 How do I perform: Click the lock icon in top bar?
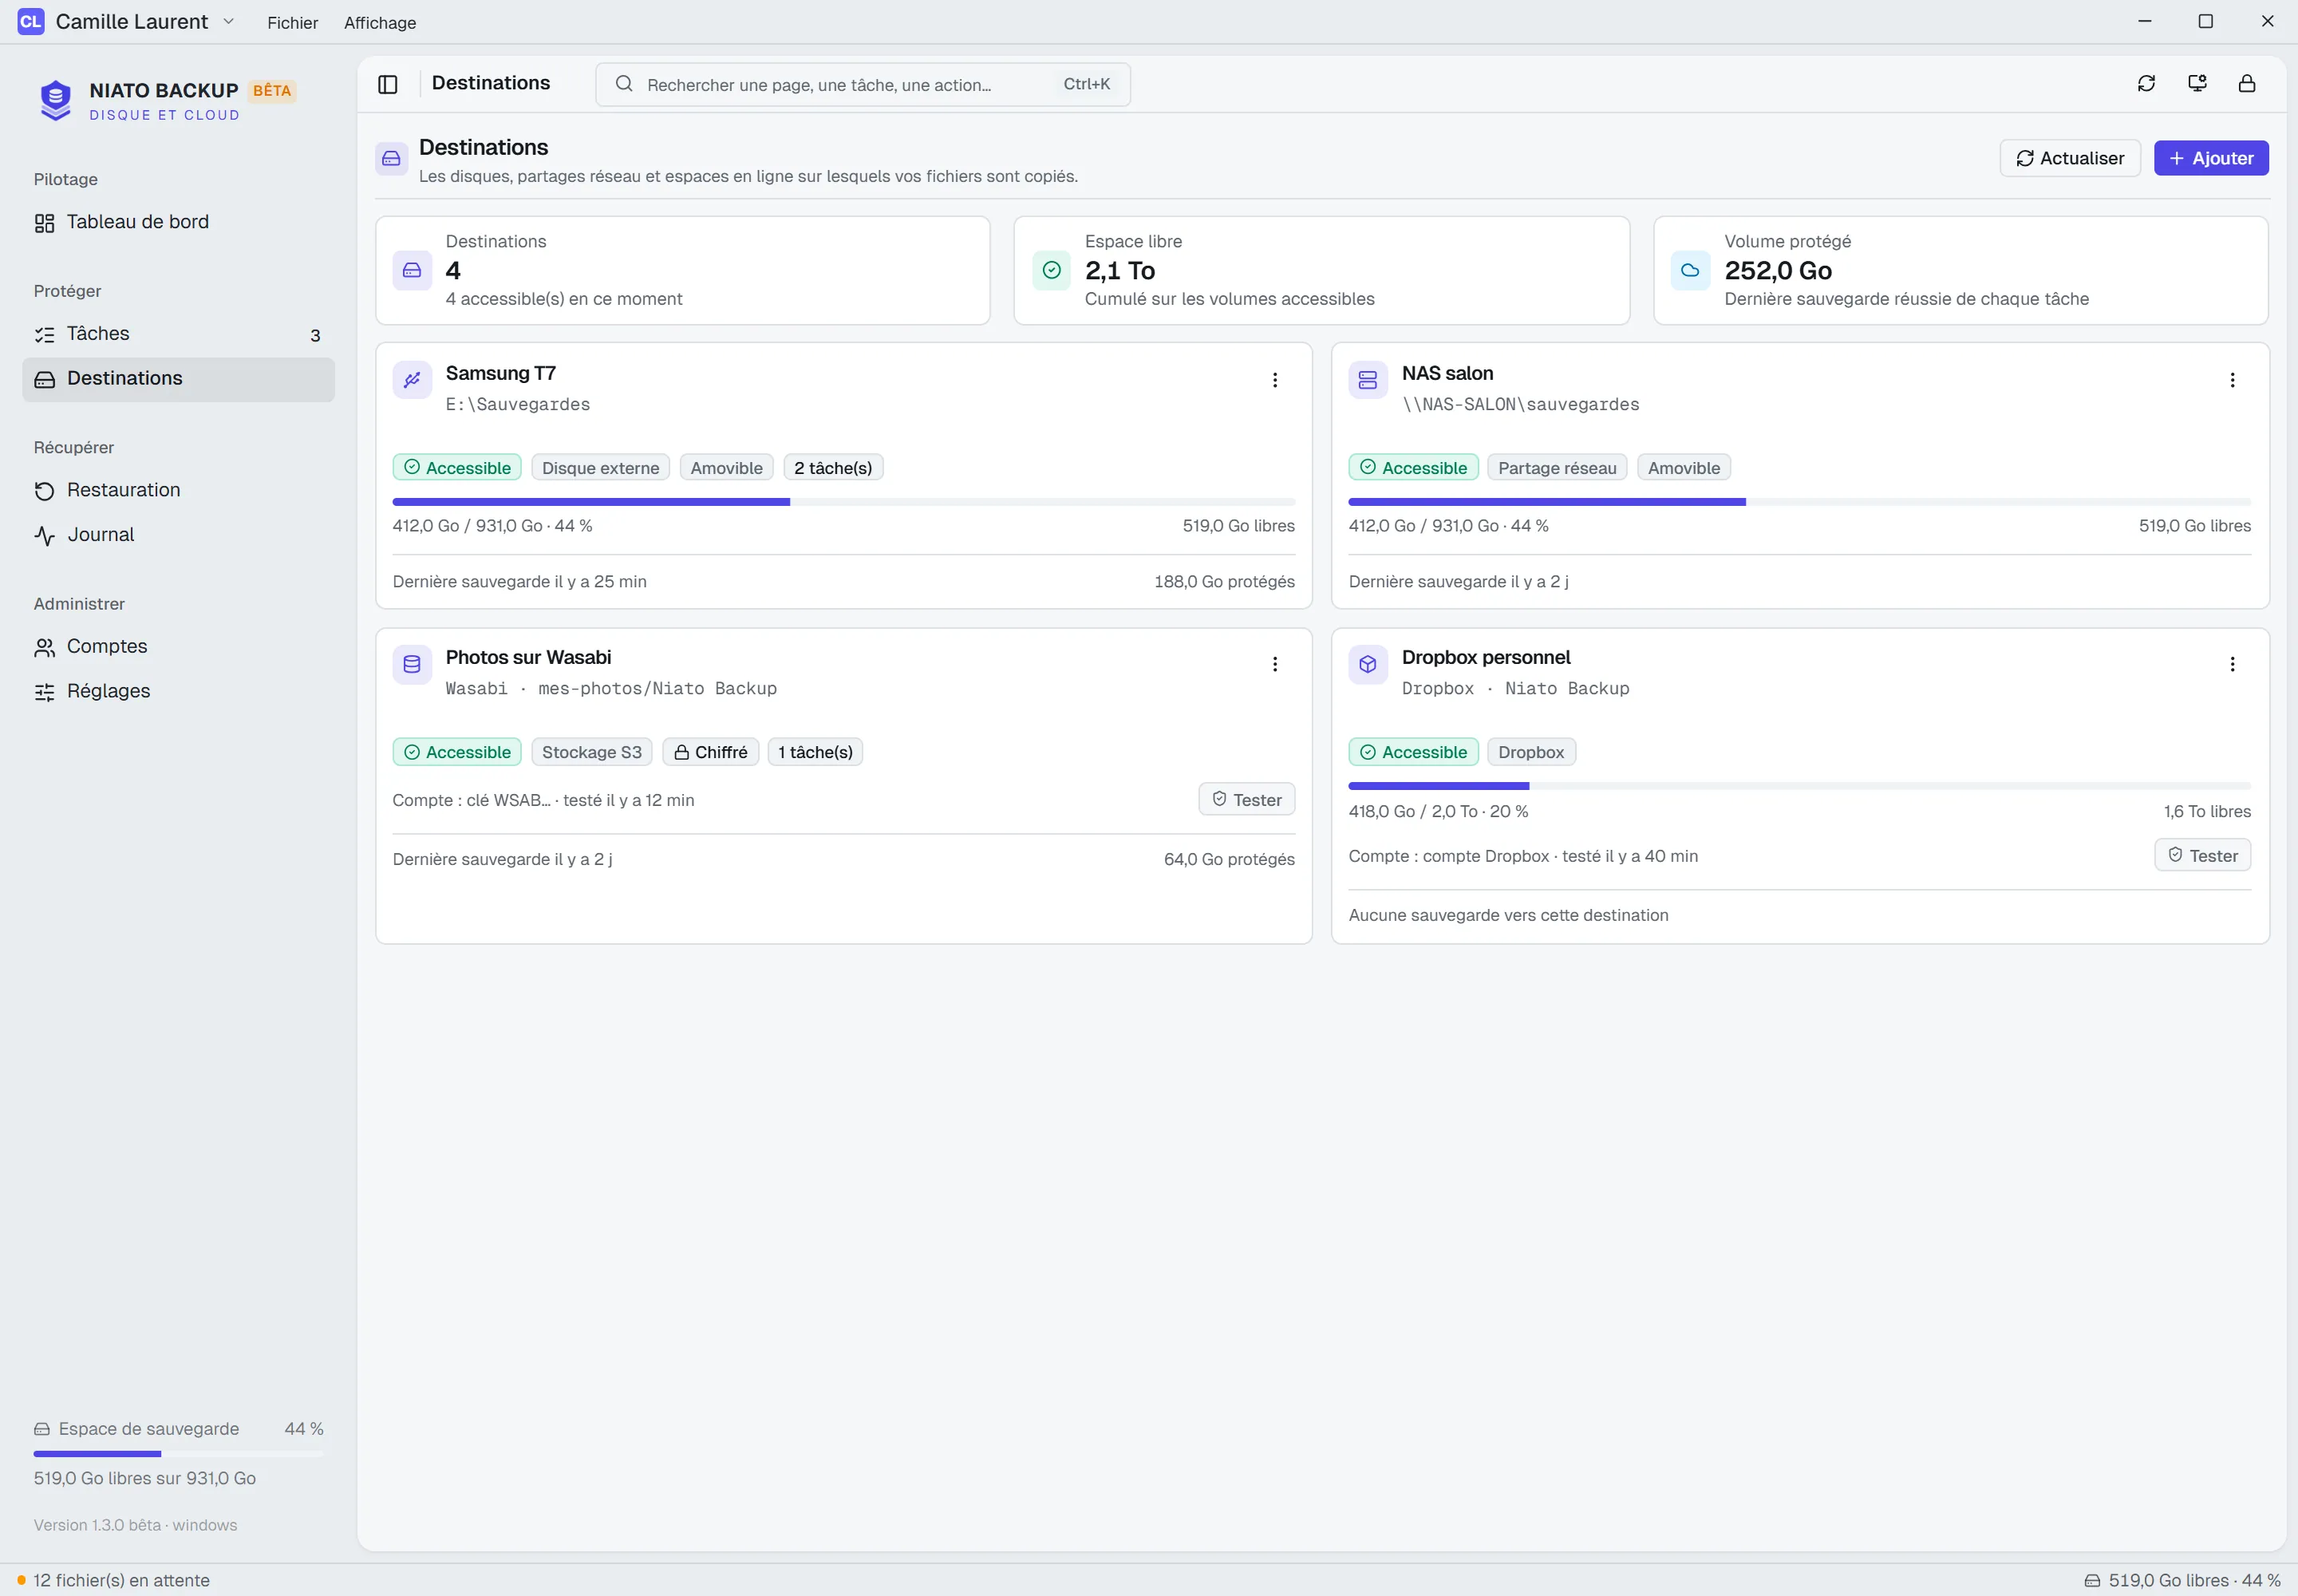click(x=2247, y=83)
